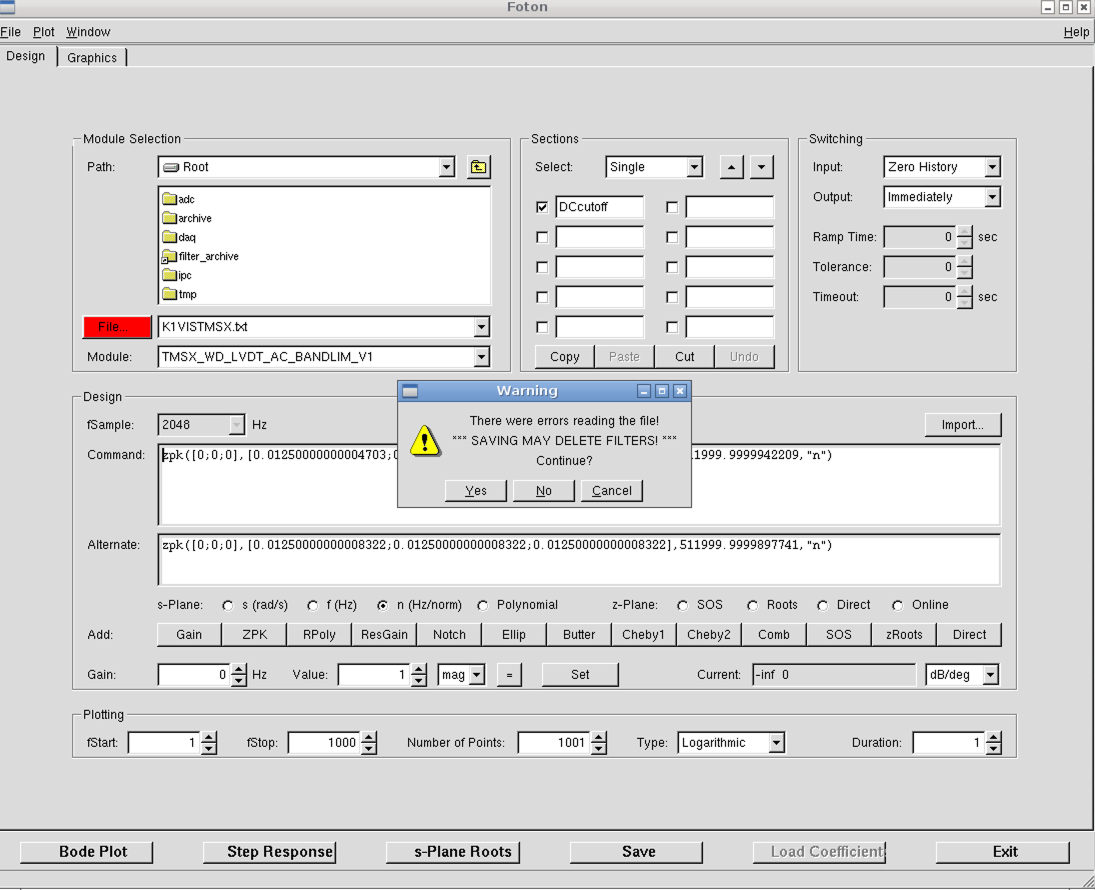This screenshot has height=890, width=1095.
Task: Click the Exit button
Action: click(1003, 852)
